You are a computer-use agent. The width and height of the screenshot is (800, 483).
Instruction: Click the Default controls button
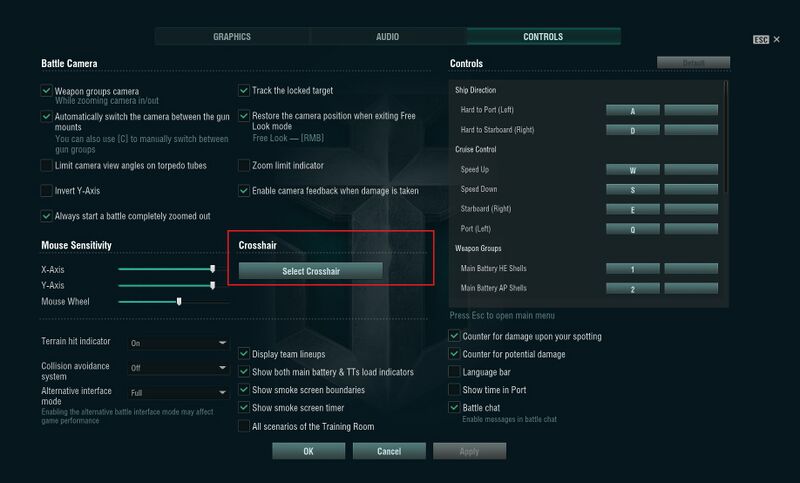693,63
